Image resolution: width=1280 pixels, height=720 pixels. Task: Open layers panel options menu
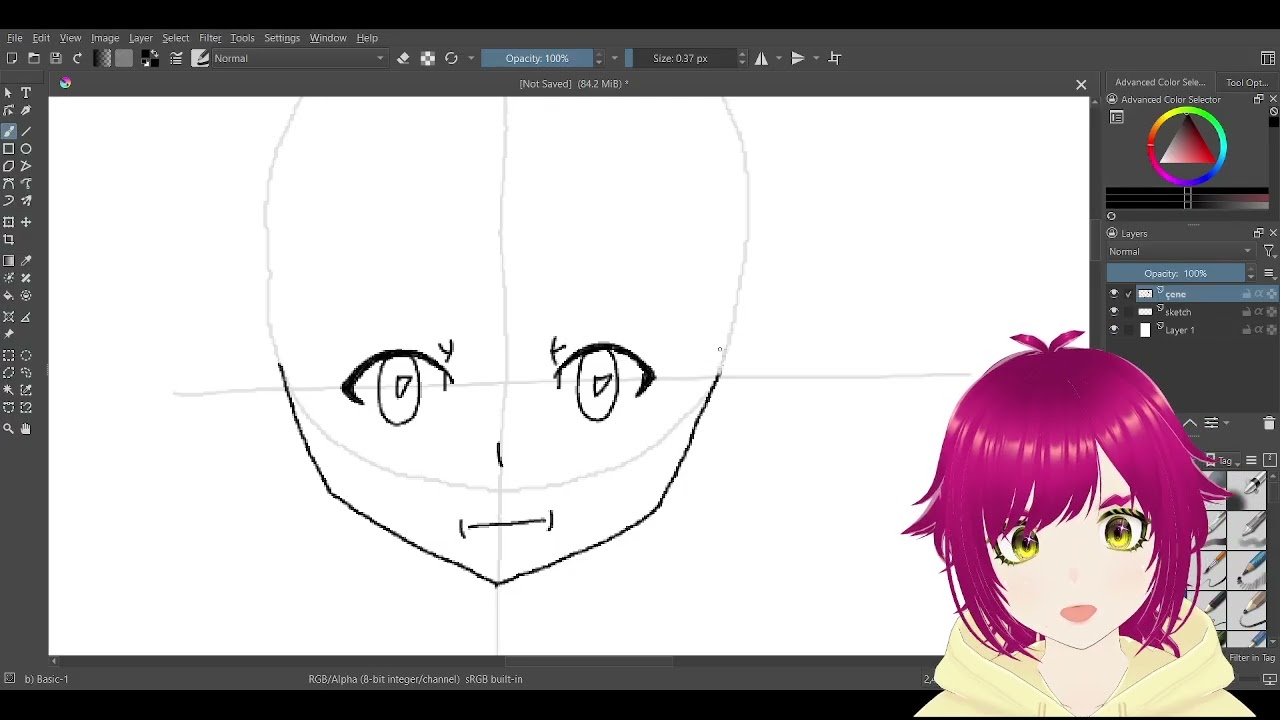pyautogui.click(x=1269, y=274)
